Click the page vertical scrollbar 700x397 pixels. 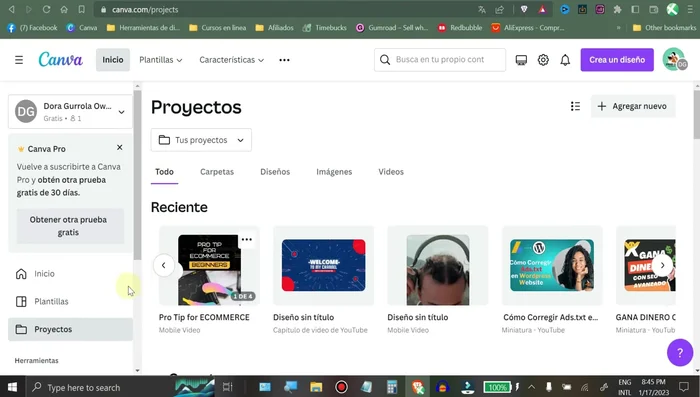point(697,114)
